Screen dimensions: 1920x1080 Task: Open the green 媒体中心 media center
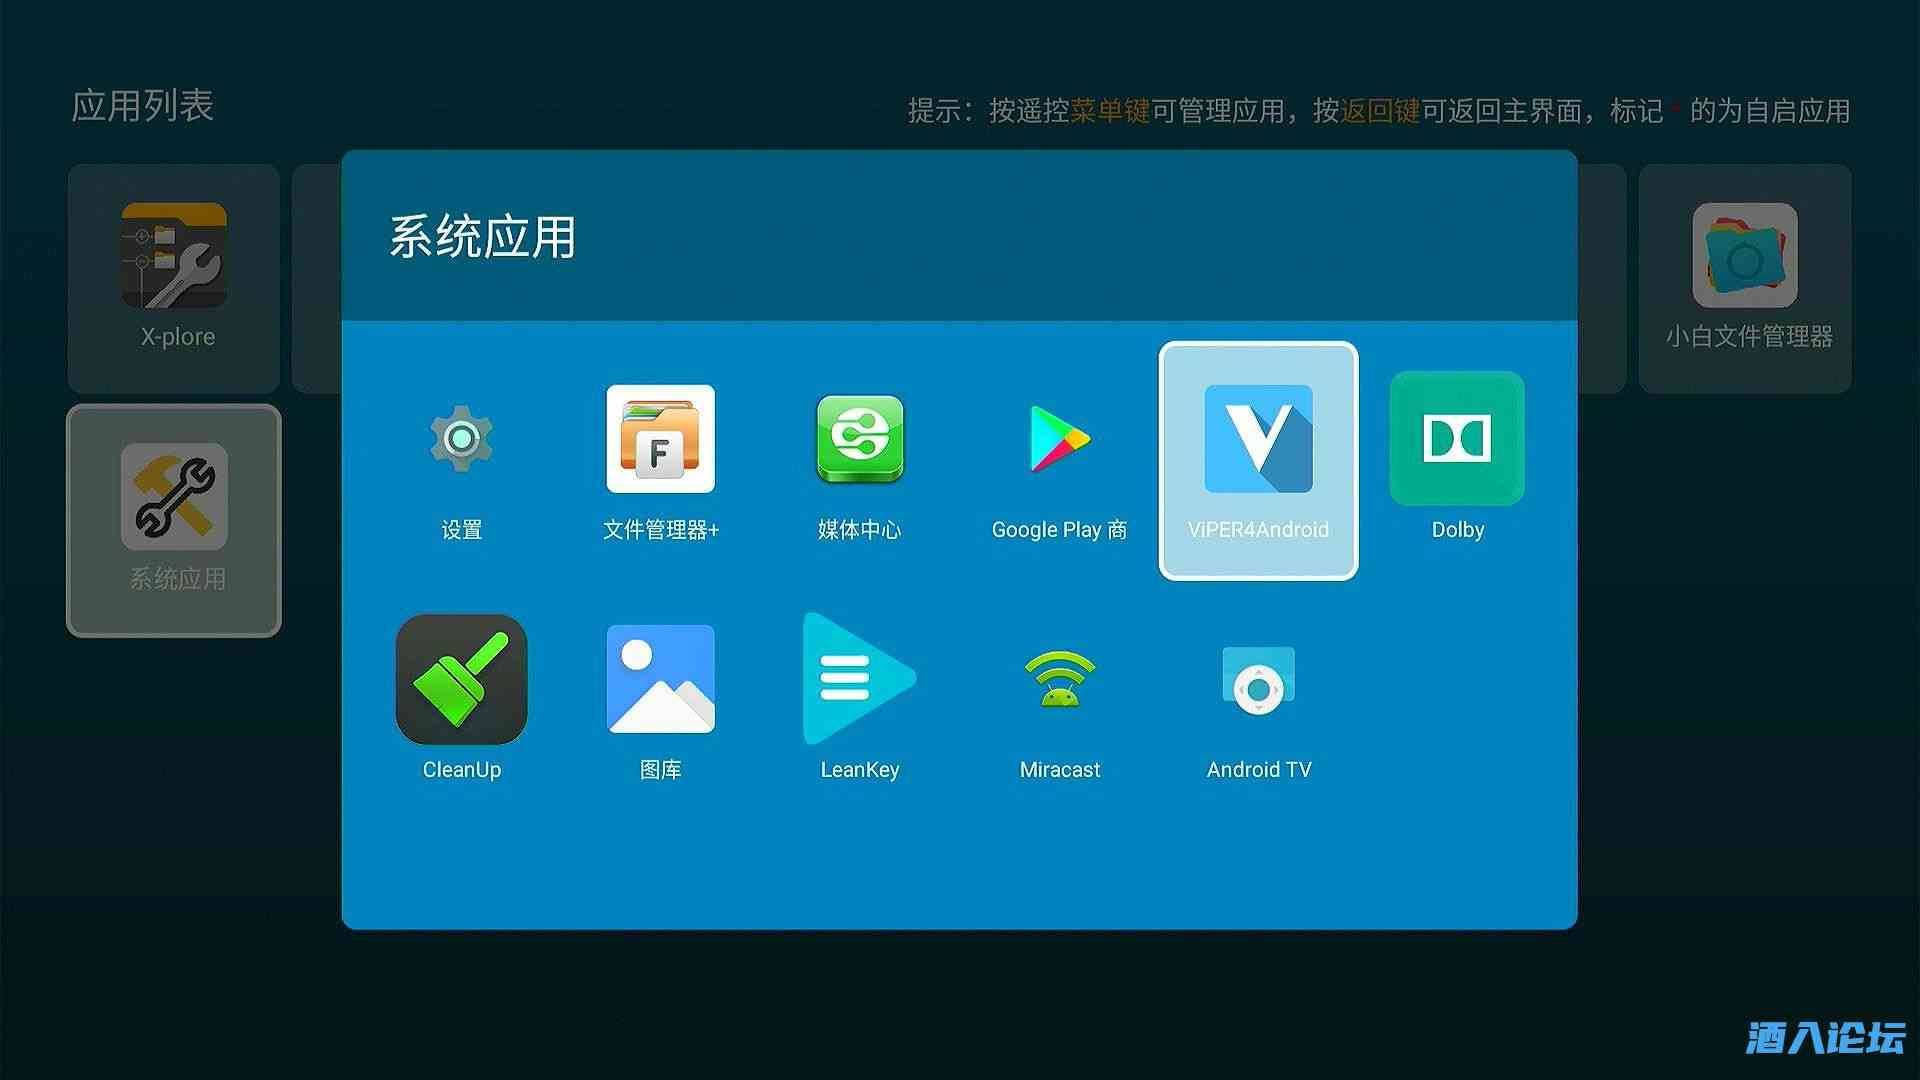coord(859,440)
